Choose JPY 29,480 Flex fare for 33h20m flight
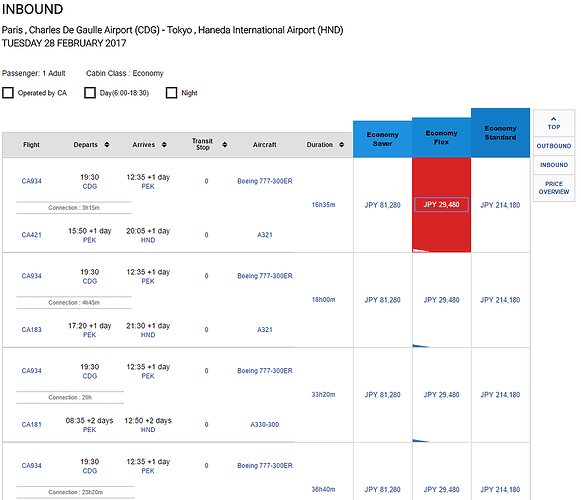581x500 pixels. [441, 395]
